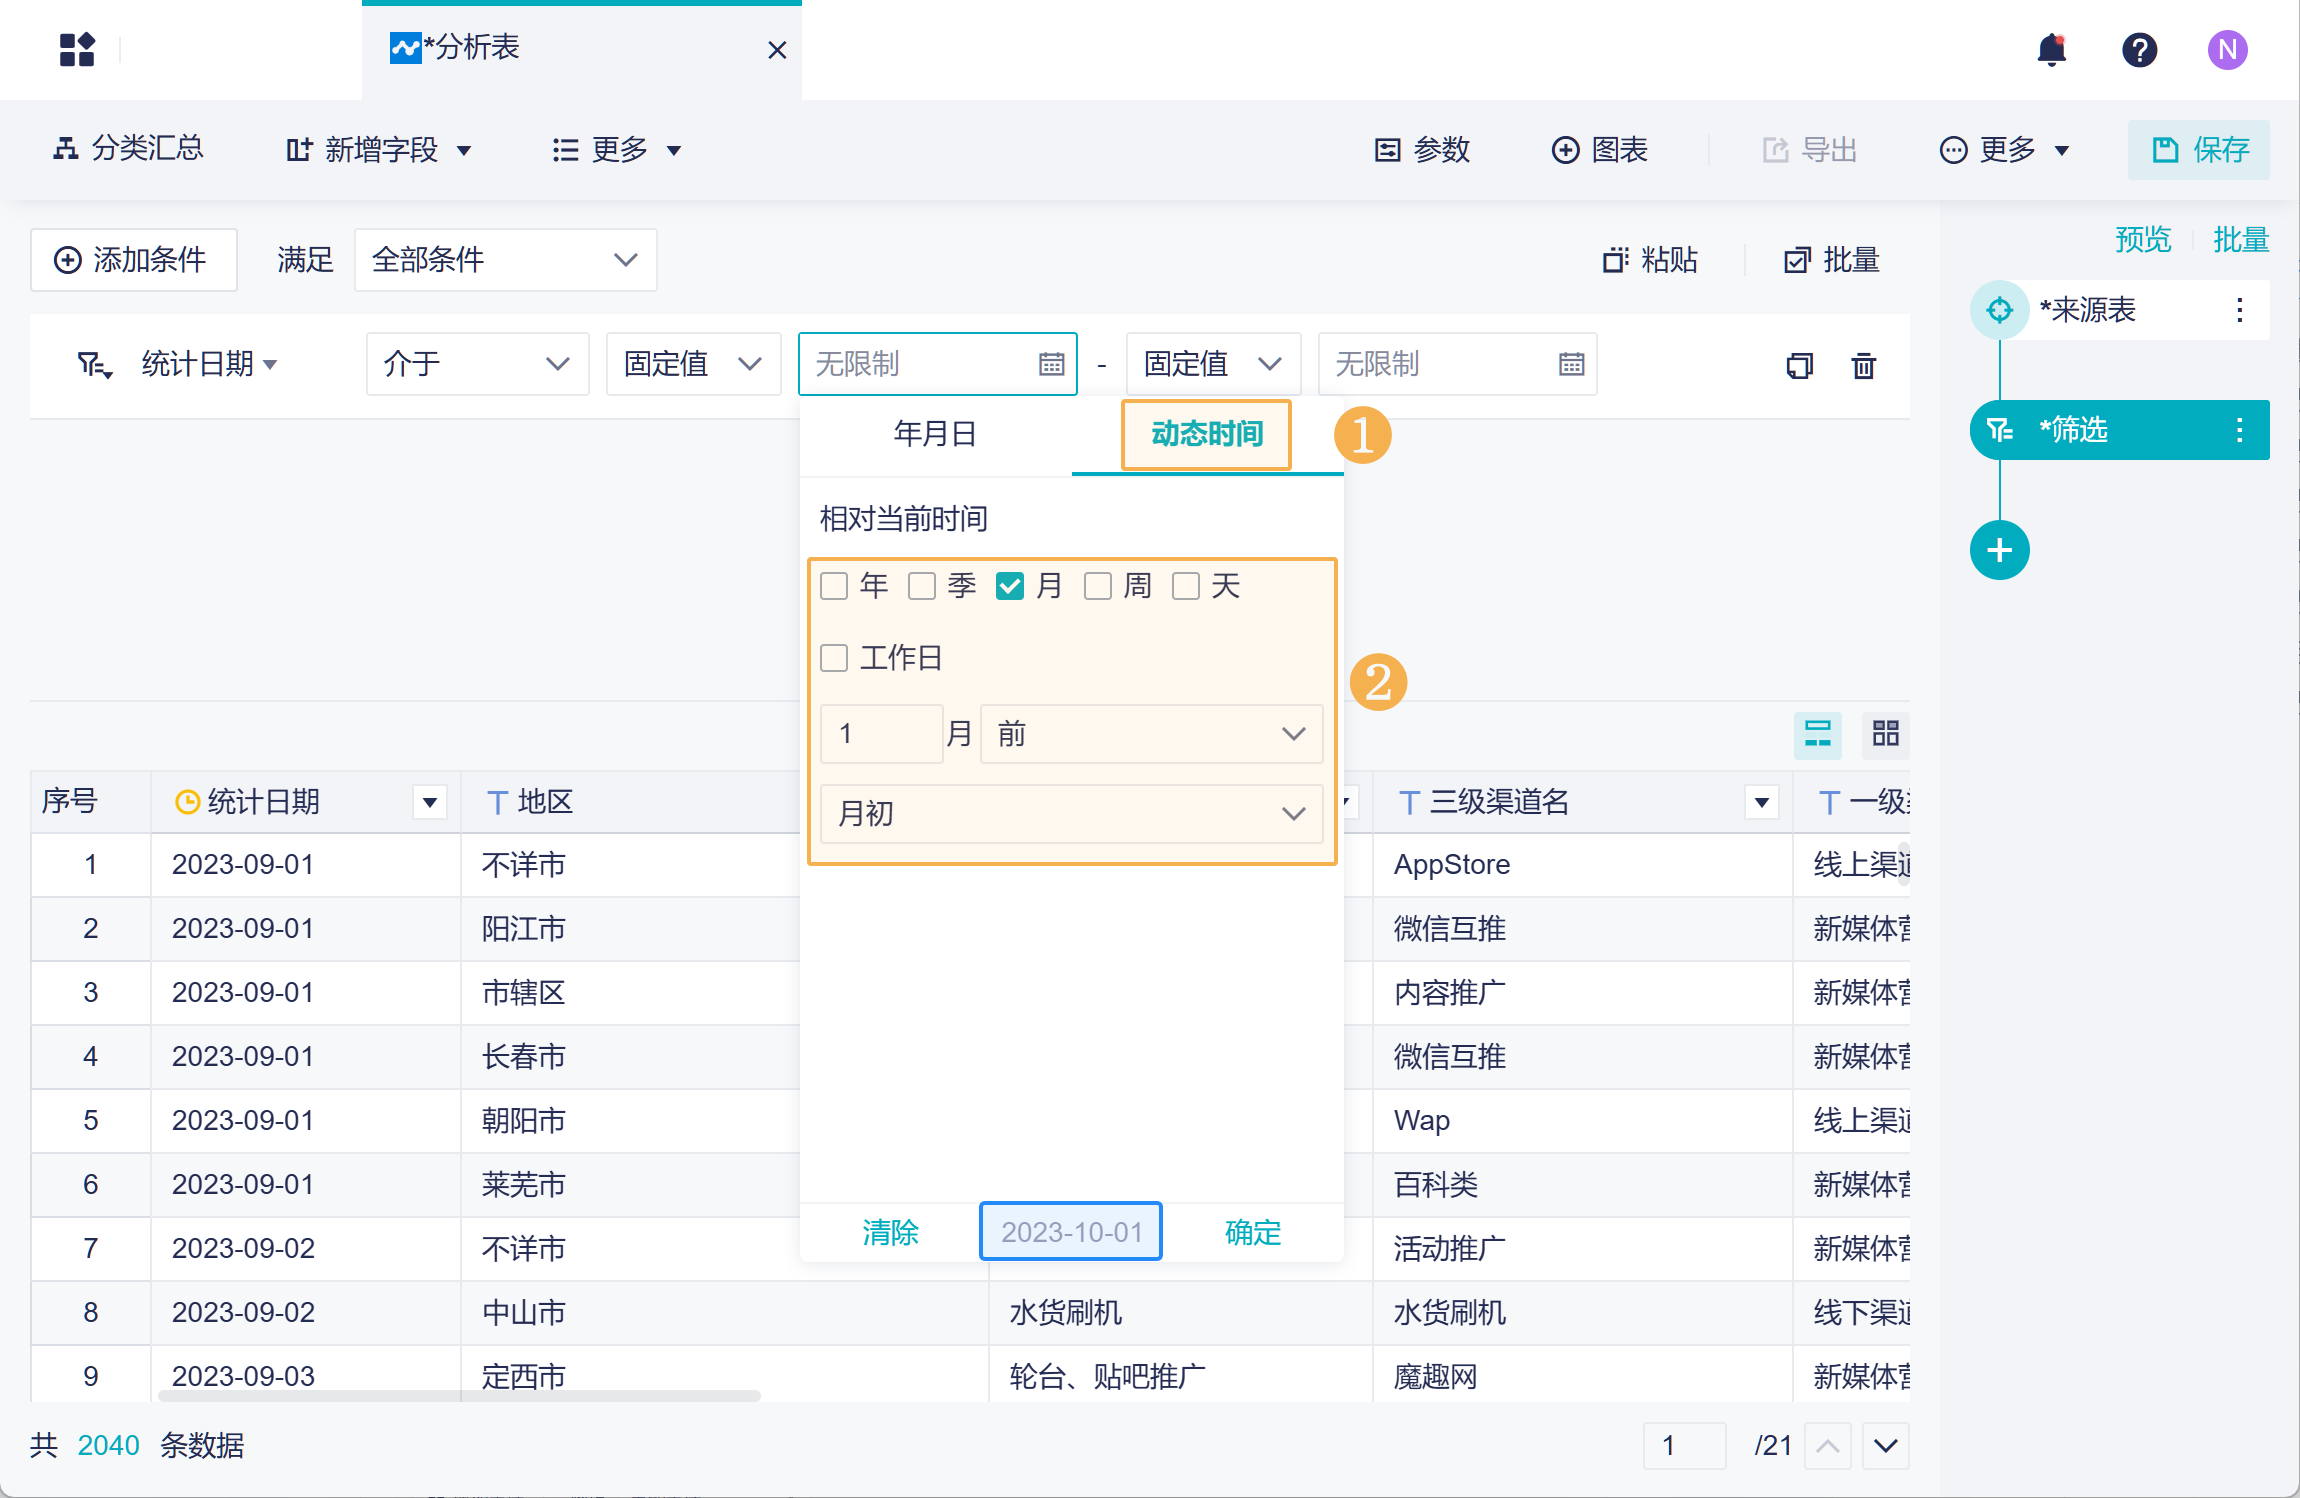Open the 全部条件 dropdown
The width and height of the screenshot is (2300, 1498).
[505, 260]
